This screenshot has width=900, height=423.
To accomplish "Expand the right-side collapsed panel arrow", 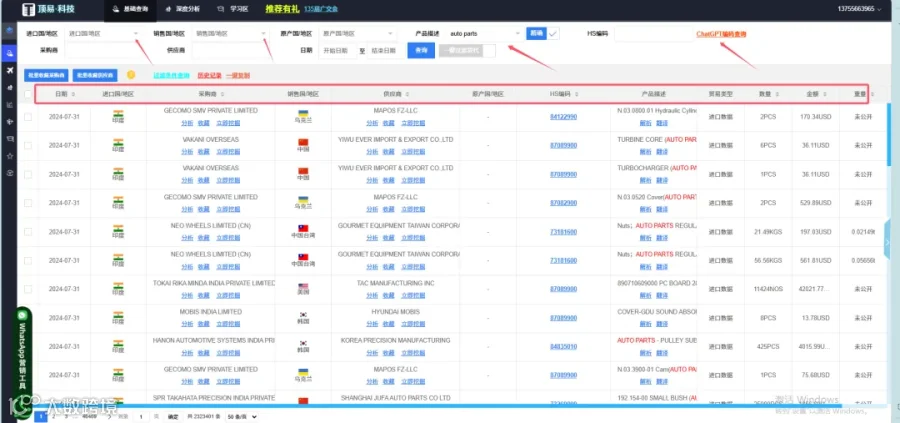I will [x=888, y=243].
